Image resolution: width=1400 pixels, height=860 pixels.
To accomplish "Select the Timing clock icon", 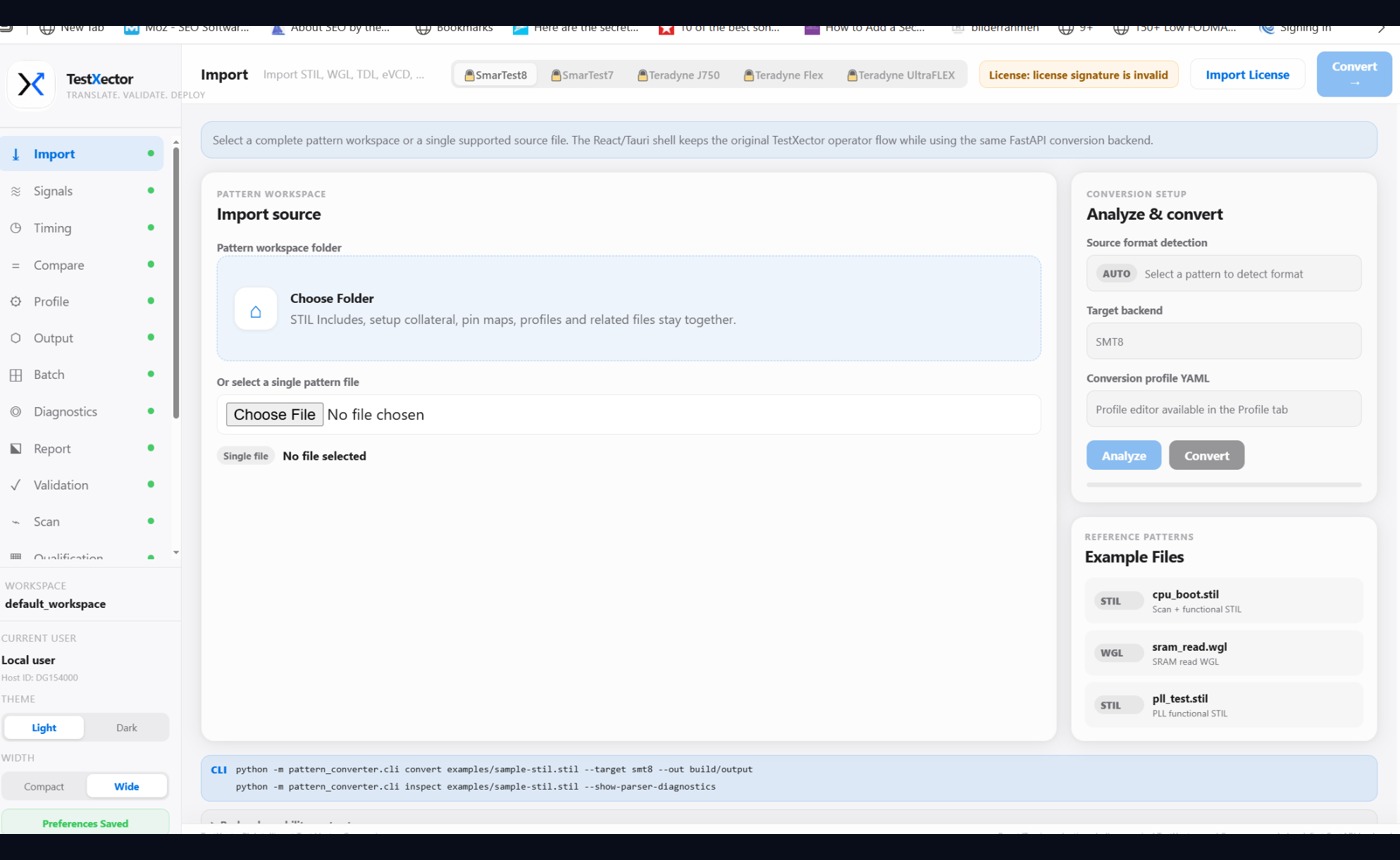I will 15,228.
